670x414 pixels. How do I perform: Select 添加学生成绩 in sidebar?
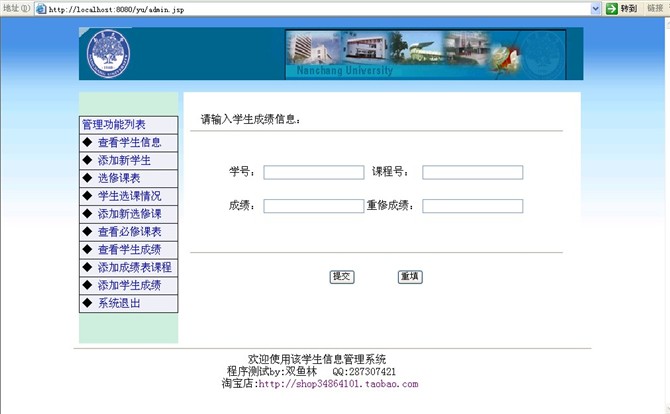coord(129,286)
